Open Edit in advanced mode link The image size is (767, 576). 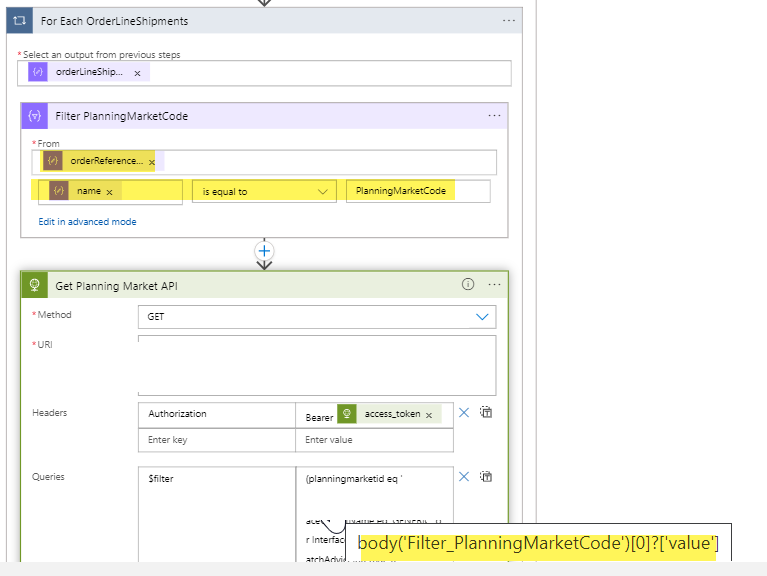coord(88,222)
